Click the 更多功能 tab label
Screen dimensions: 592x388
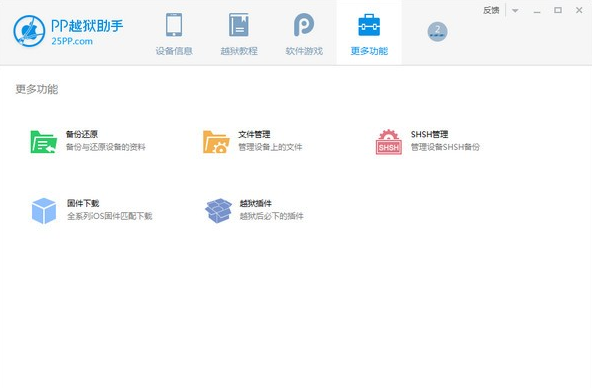(369, 51)
